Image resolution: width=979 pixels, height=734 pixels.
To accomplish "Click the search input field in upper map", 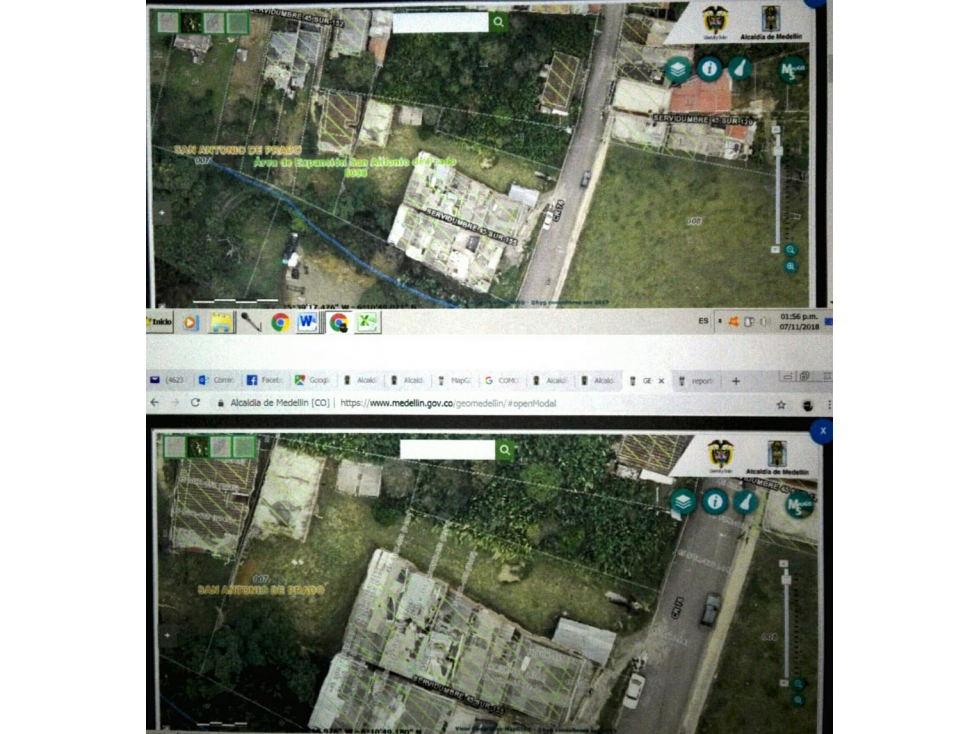I will click(x=441, y=22).
